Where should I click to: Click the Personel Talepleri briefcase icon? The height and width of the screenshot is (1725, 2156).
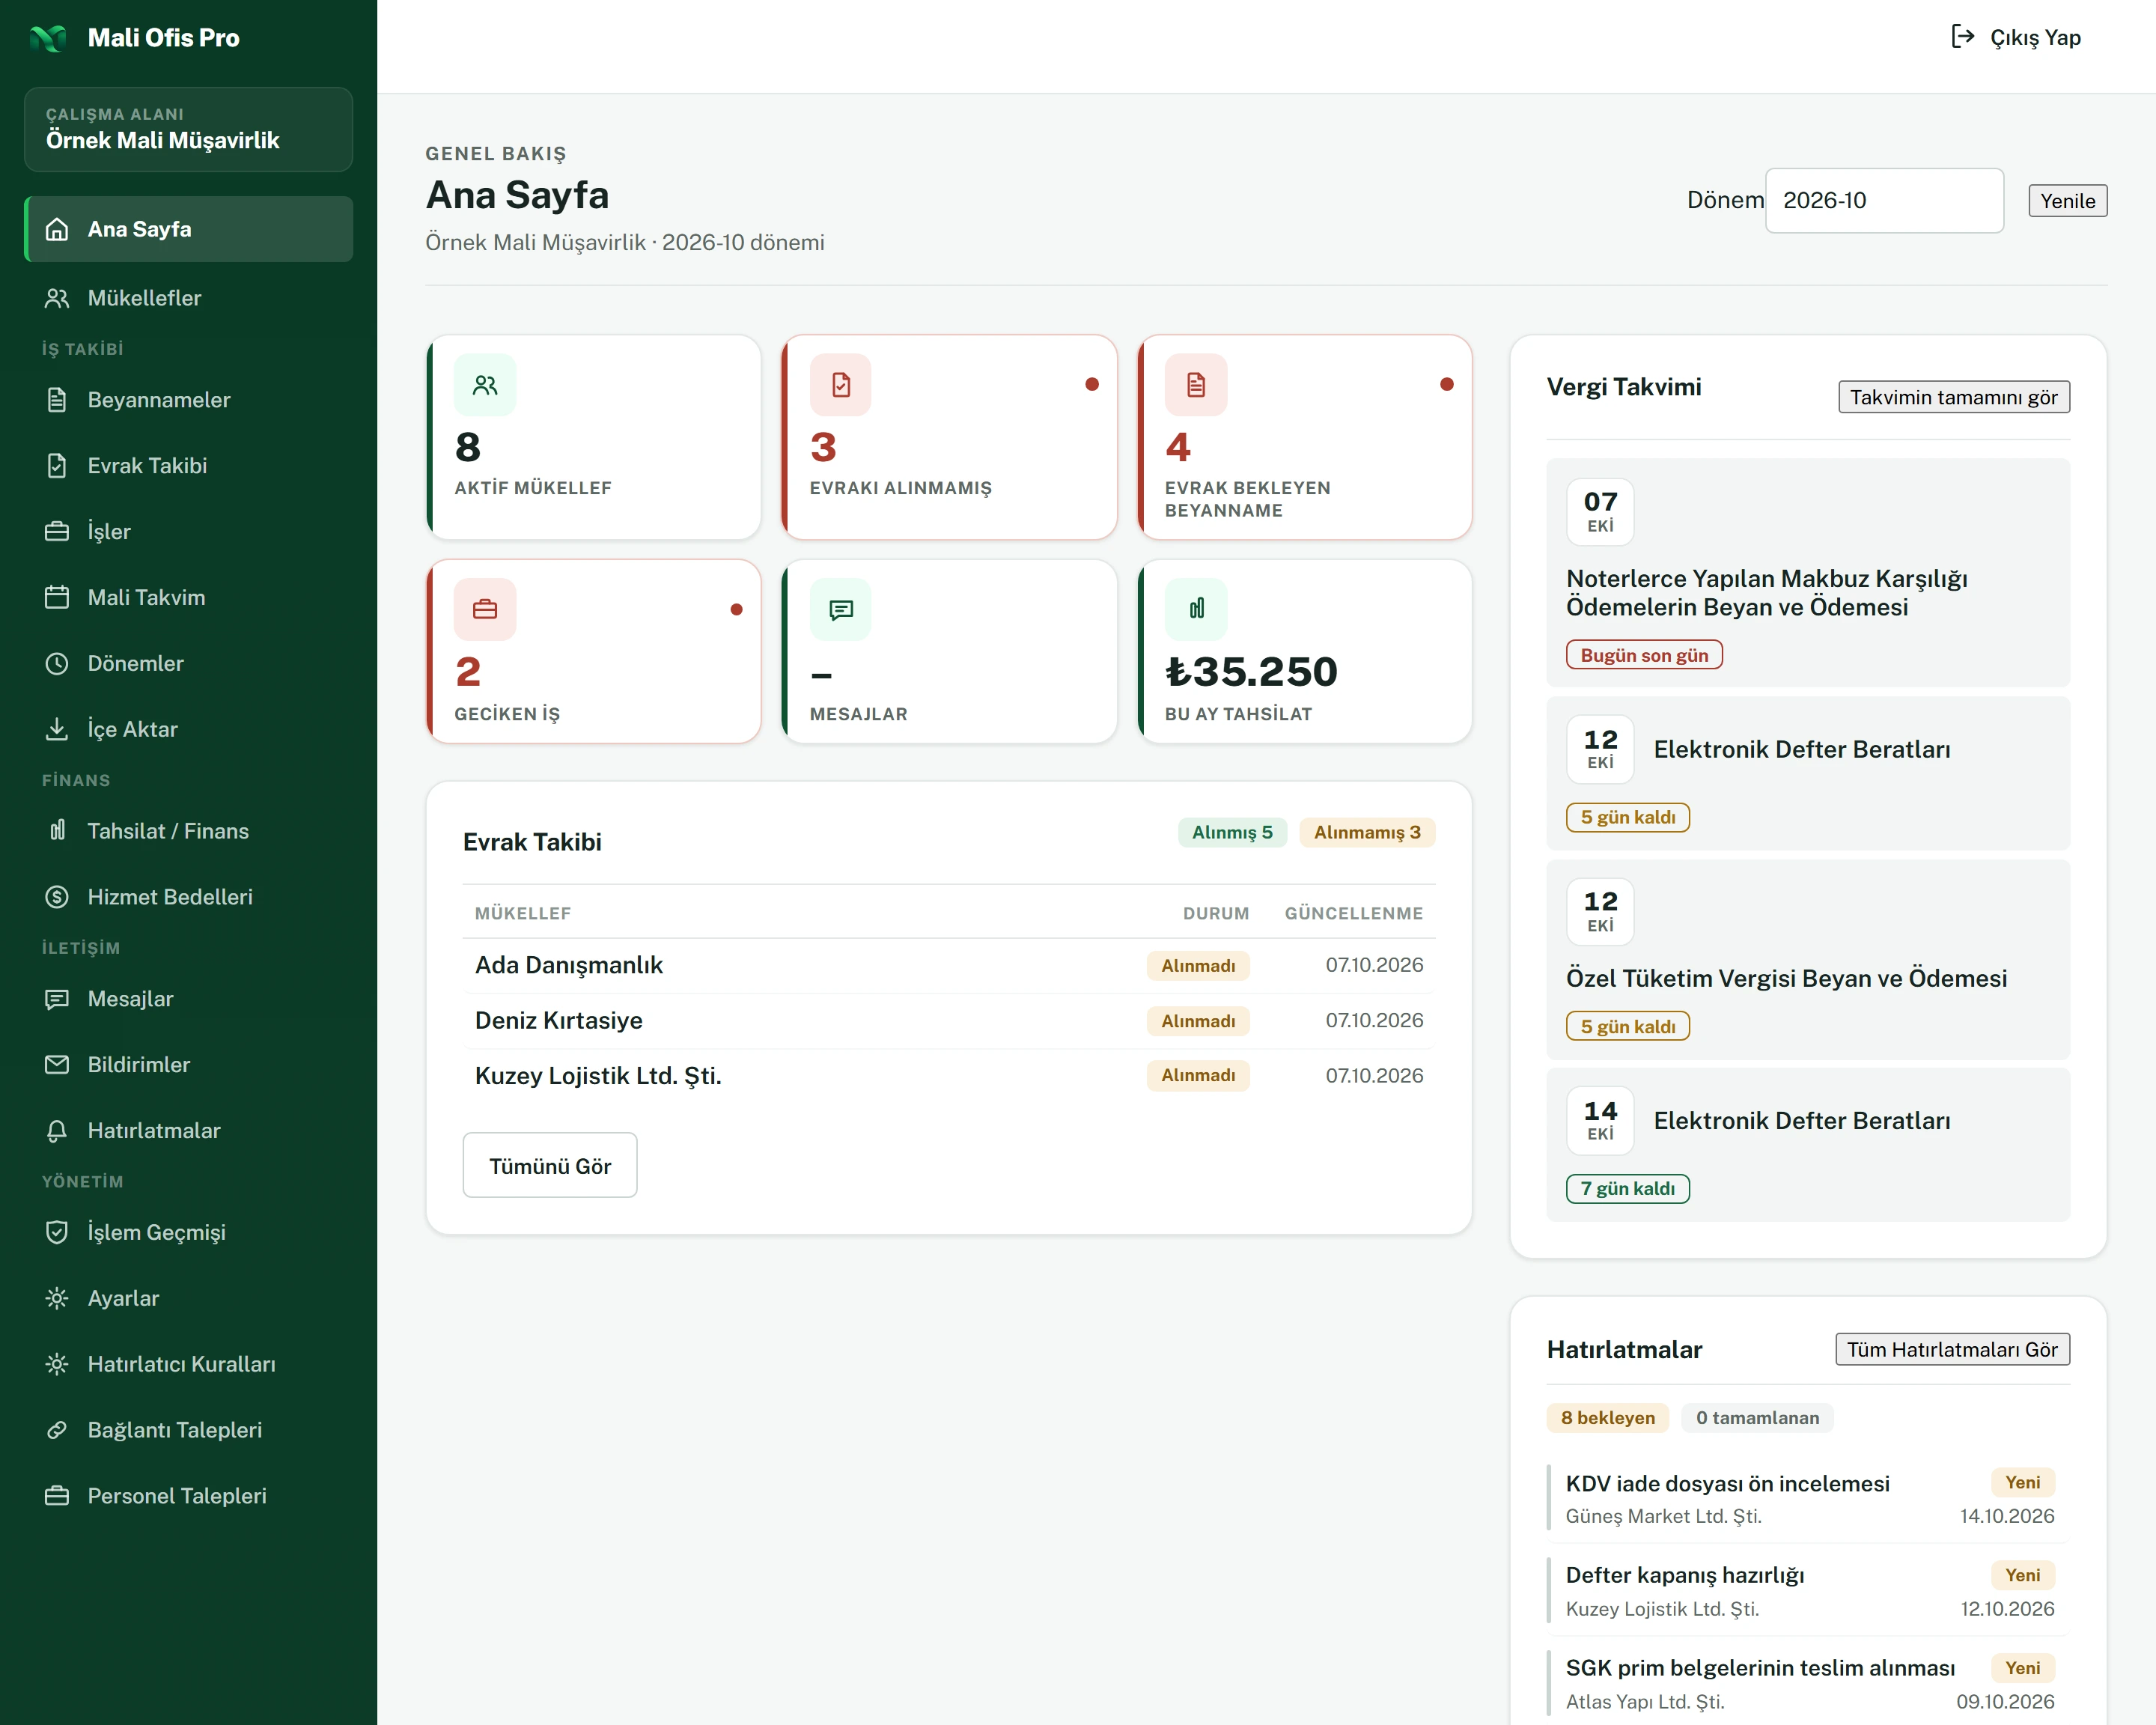coord(57,1496)
